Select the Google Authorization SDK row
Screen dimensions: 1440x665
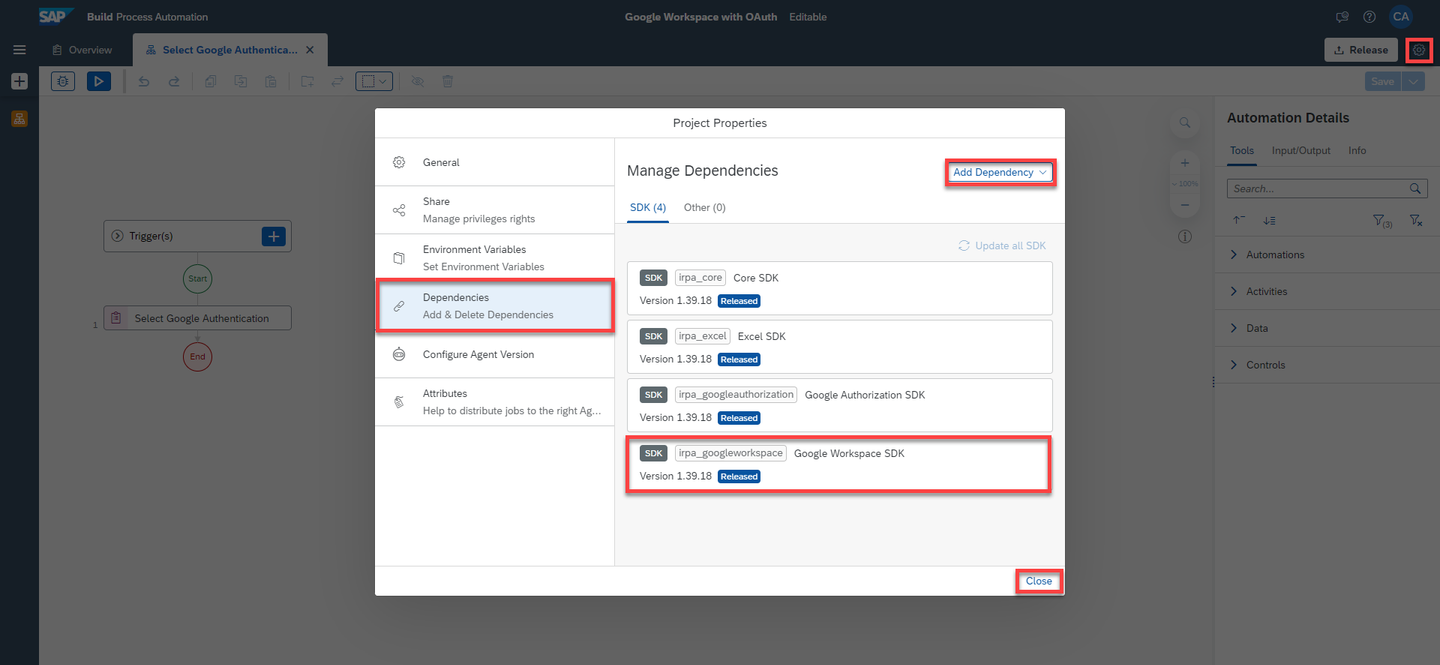pos(840,405)
